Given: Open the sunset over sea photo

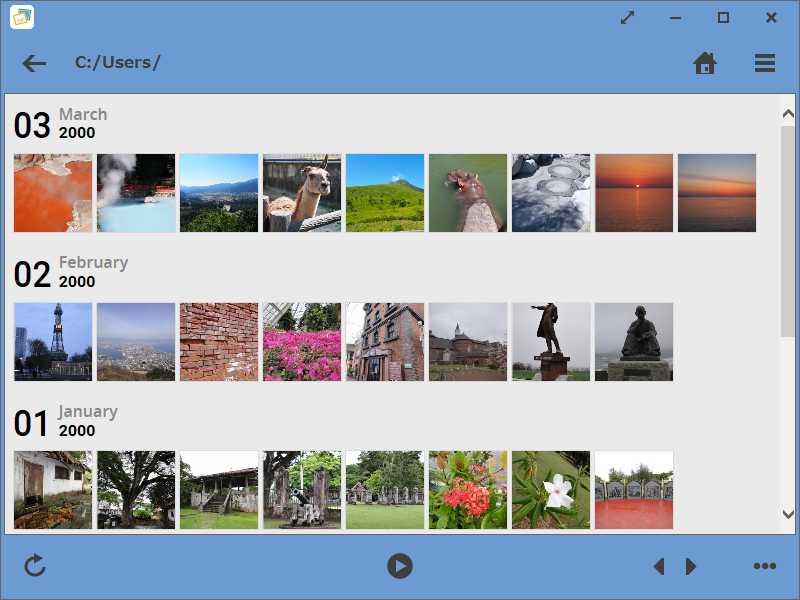Looking at the screenshot, I should (x=634, y=193).
